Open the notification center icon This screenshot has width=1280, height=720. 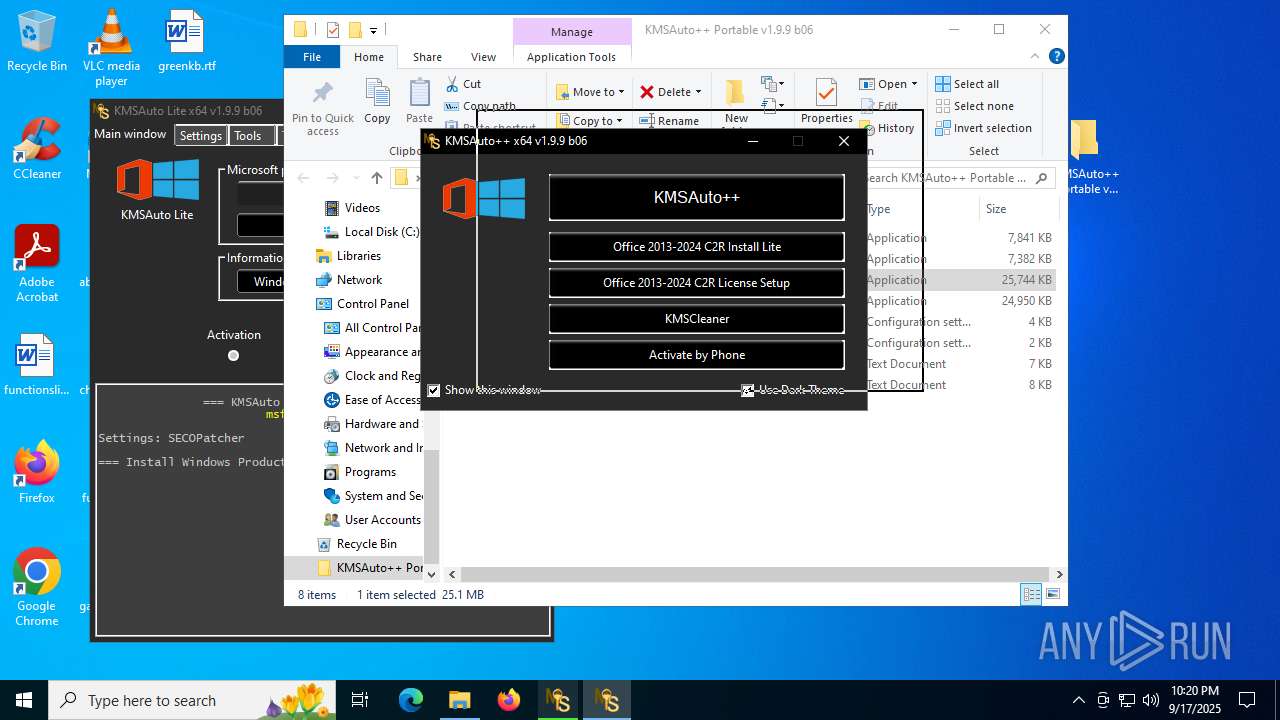[1247, 700]
